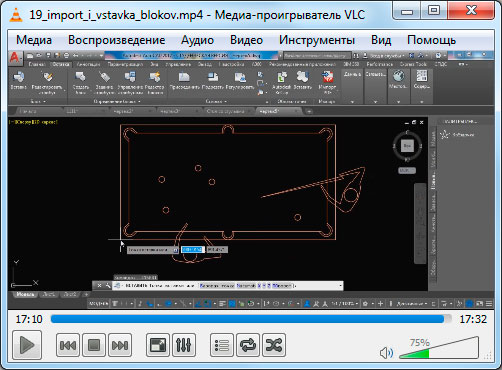Click the Управление атрибутами ribbon icon
The image size is (502, 370).
coord(130,83)
